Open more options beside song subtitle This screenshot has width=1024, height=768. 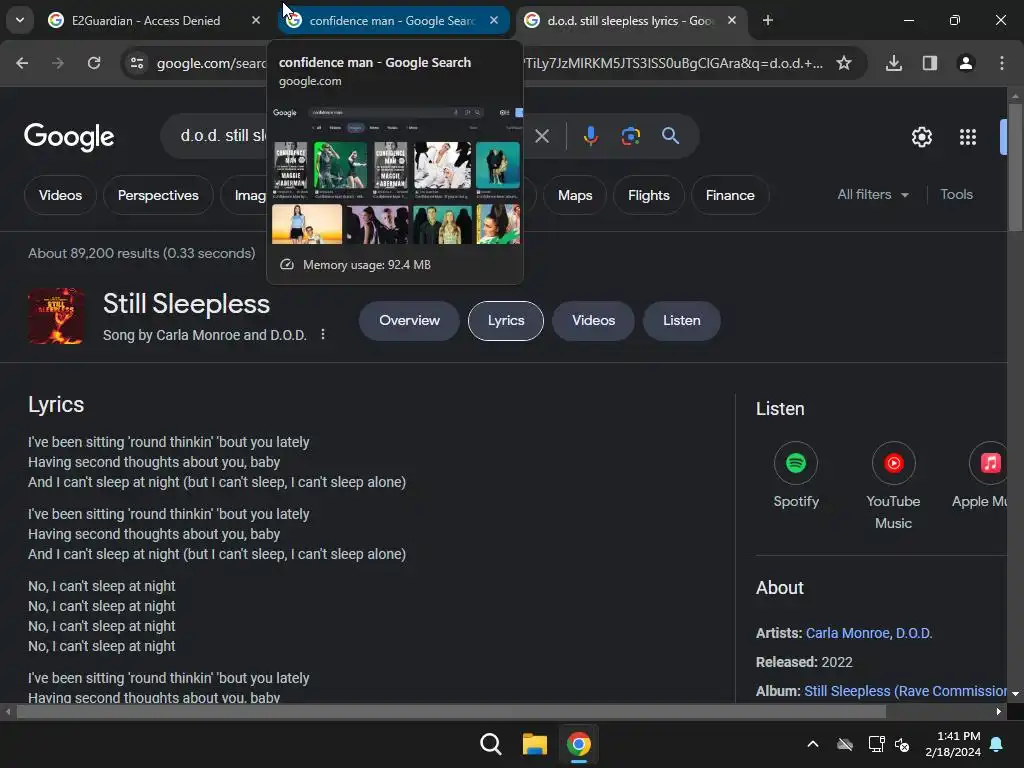tap(323, 334)
